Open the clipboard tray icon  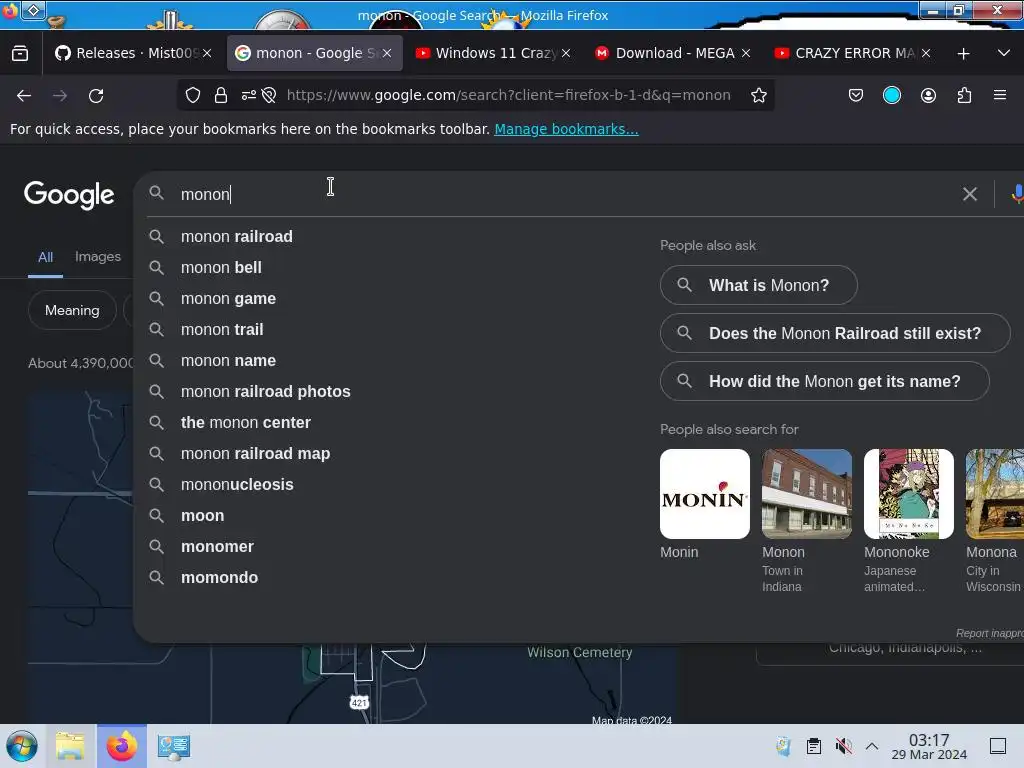(814, 746)
